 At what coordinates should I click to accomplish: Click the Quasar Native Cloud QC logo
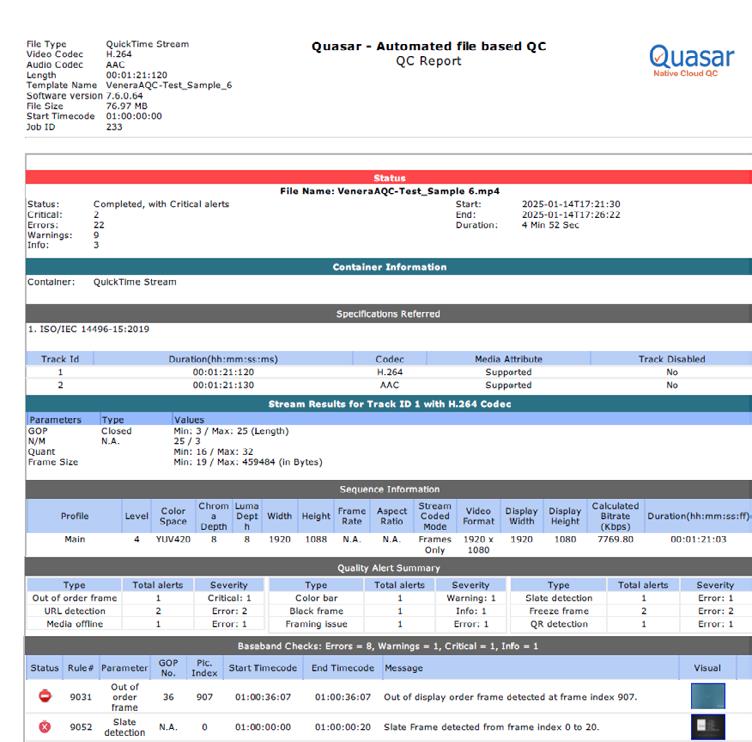[691, 59]
